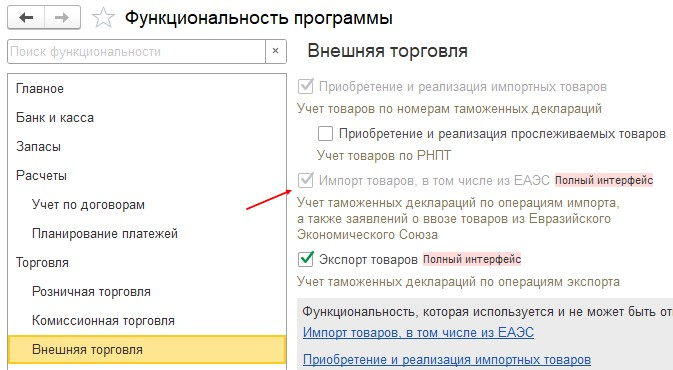Select «Торговля» in the section list
Screen dimensions: 673x370
click(147, 262)
